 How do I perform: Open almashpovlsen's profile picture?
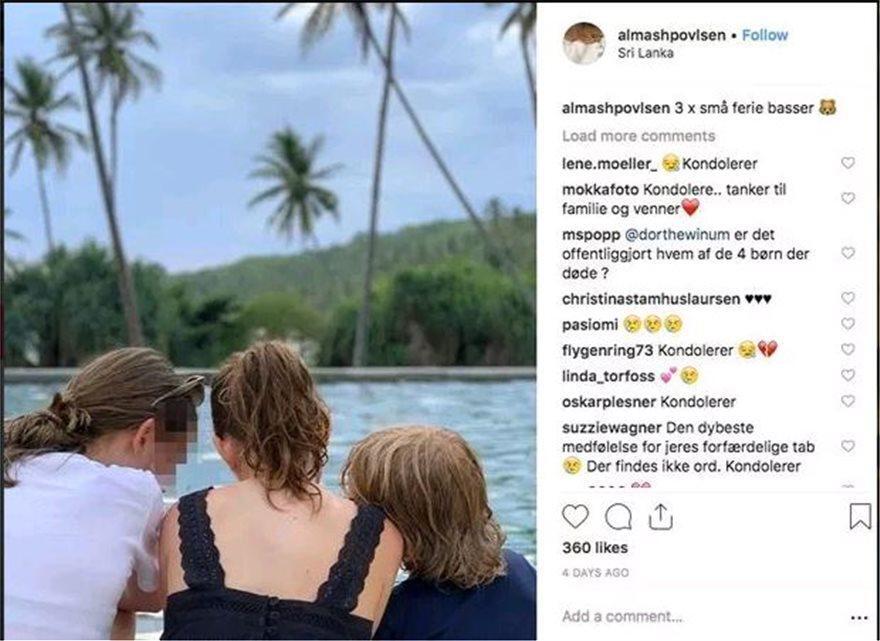(x=584, y=43)
